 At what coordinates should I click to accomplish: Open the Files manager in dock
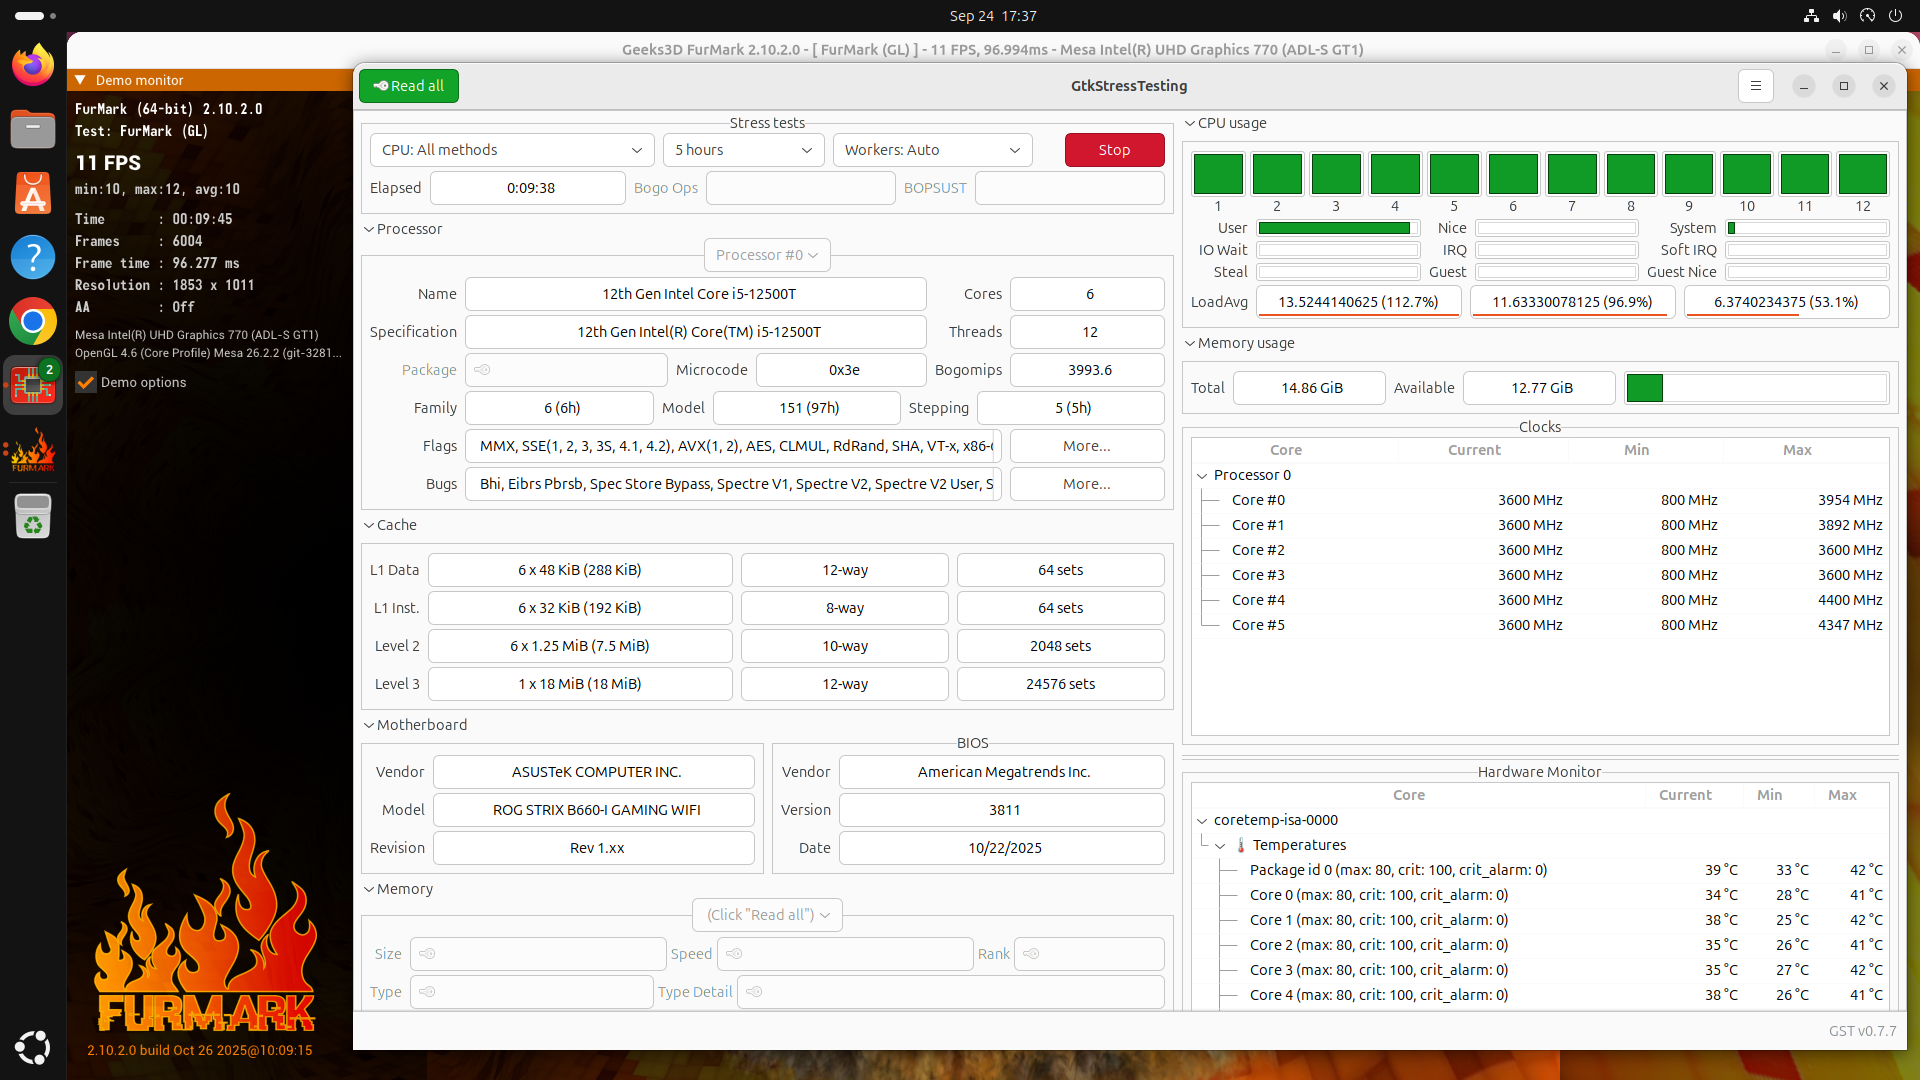(x=33, y=129)
